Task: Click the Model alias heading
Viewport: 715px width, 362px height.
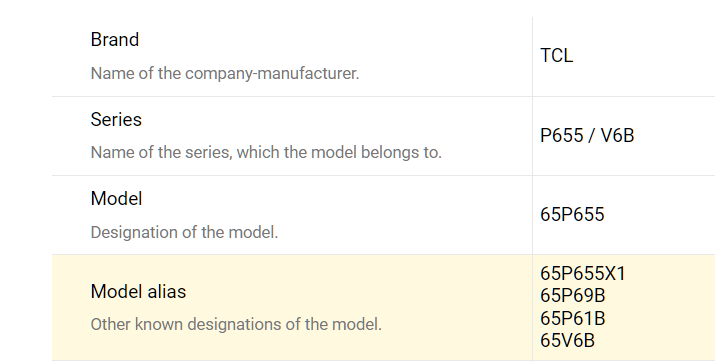Action: click(x=138, y=291)
